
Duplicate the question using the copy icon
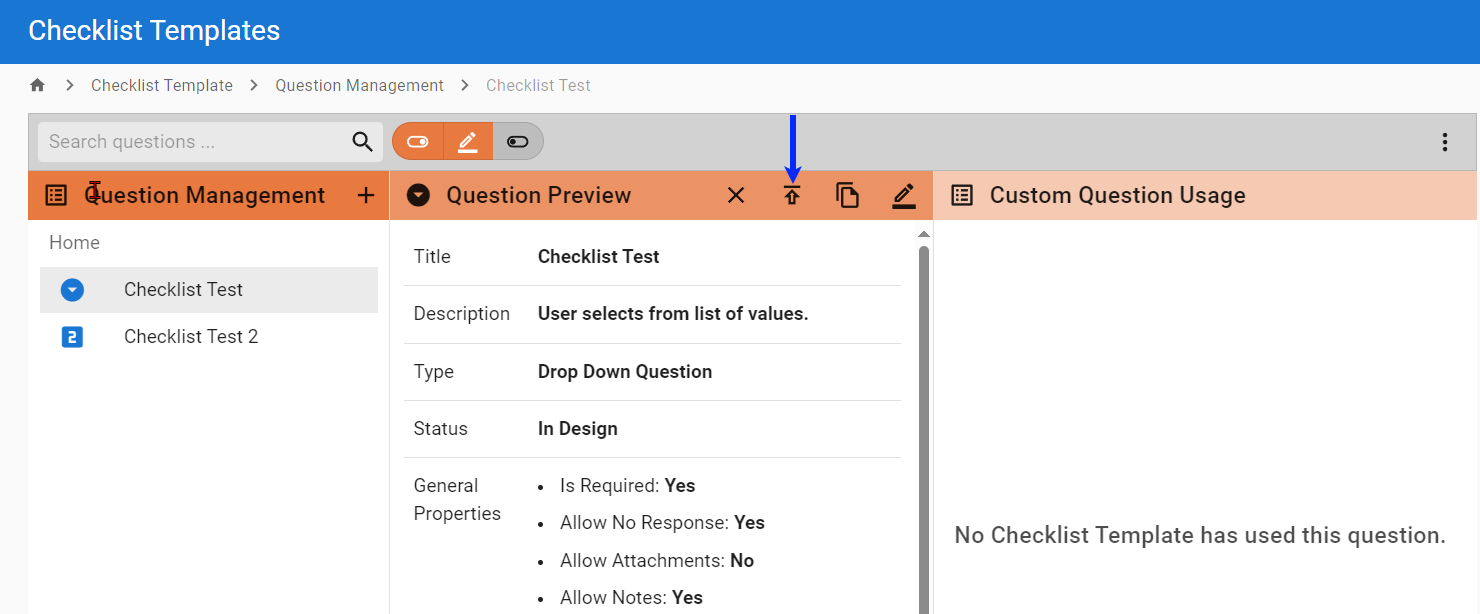[x=847, y=195]
